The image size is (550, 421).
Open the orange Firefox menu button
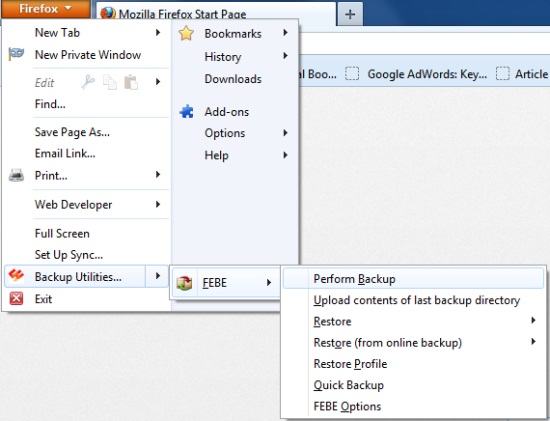click(46, 8)
